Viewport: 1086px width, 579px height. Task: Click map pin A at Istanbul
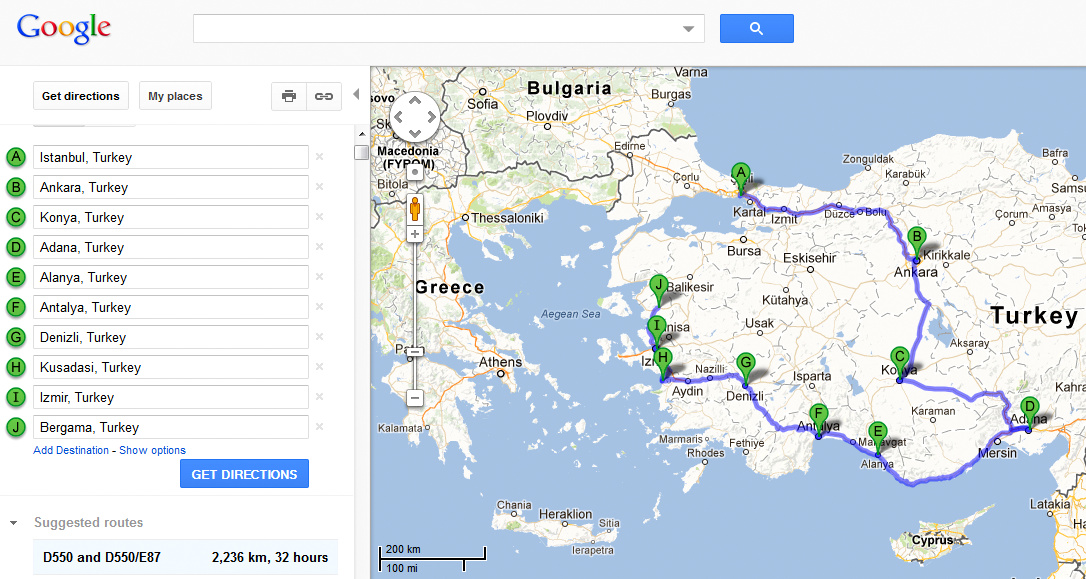(x=740, y=179)
